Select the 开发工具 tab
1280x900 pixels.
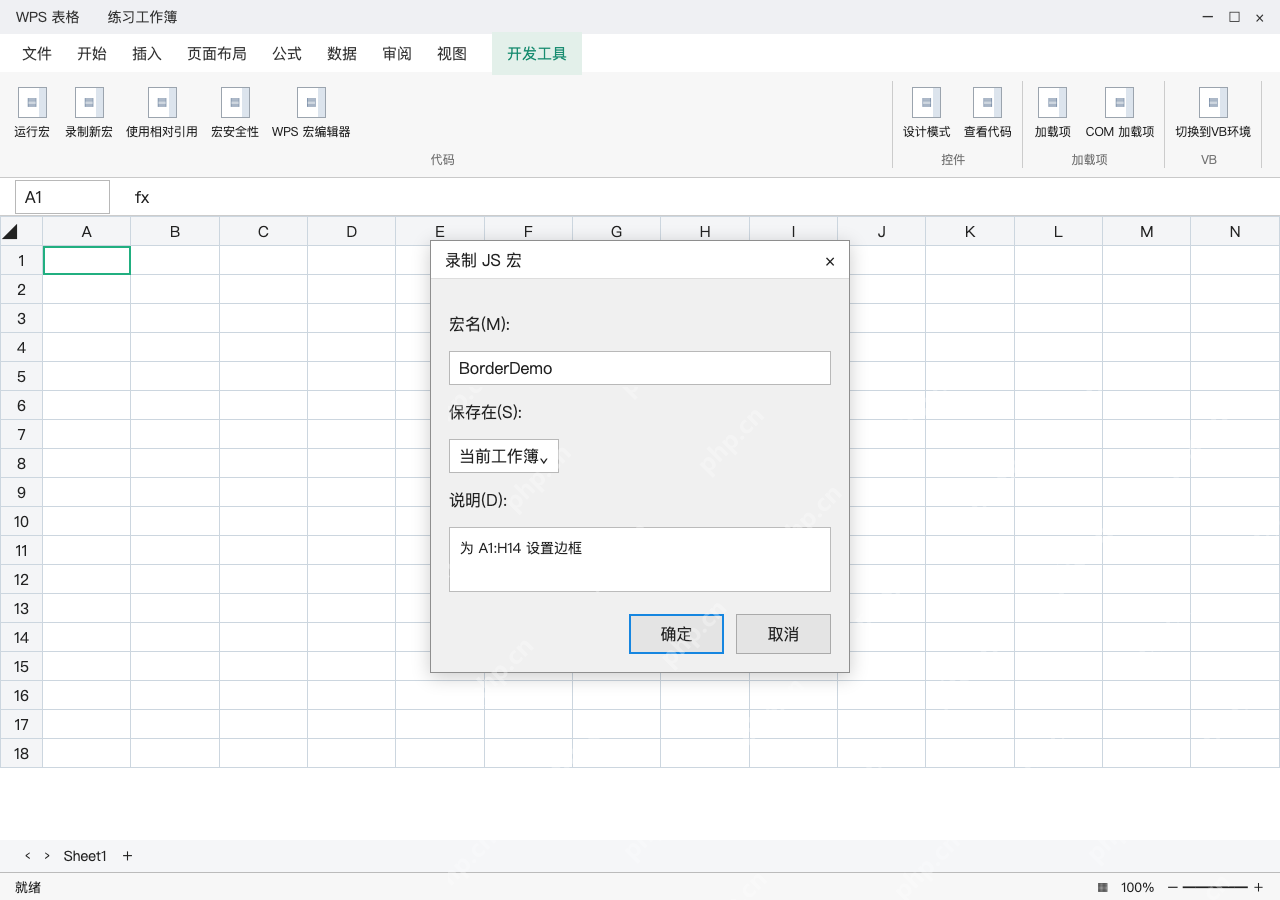pyautogui.click(x=537, y=54)
